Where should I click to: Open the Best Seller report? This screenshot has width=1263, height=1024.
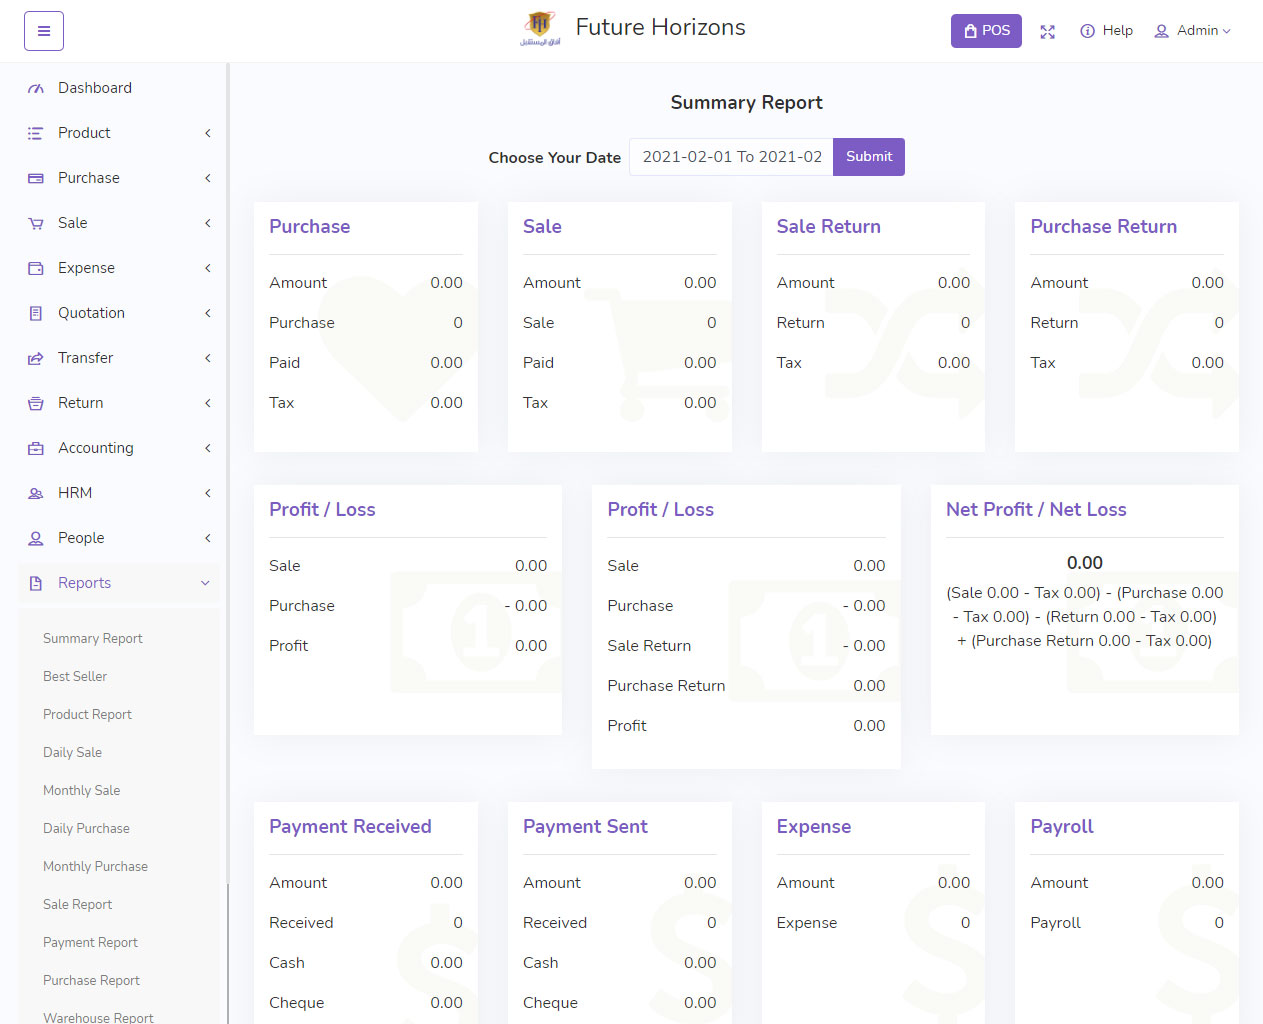75,676
